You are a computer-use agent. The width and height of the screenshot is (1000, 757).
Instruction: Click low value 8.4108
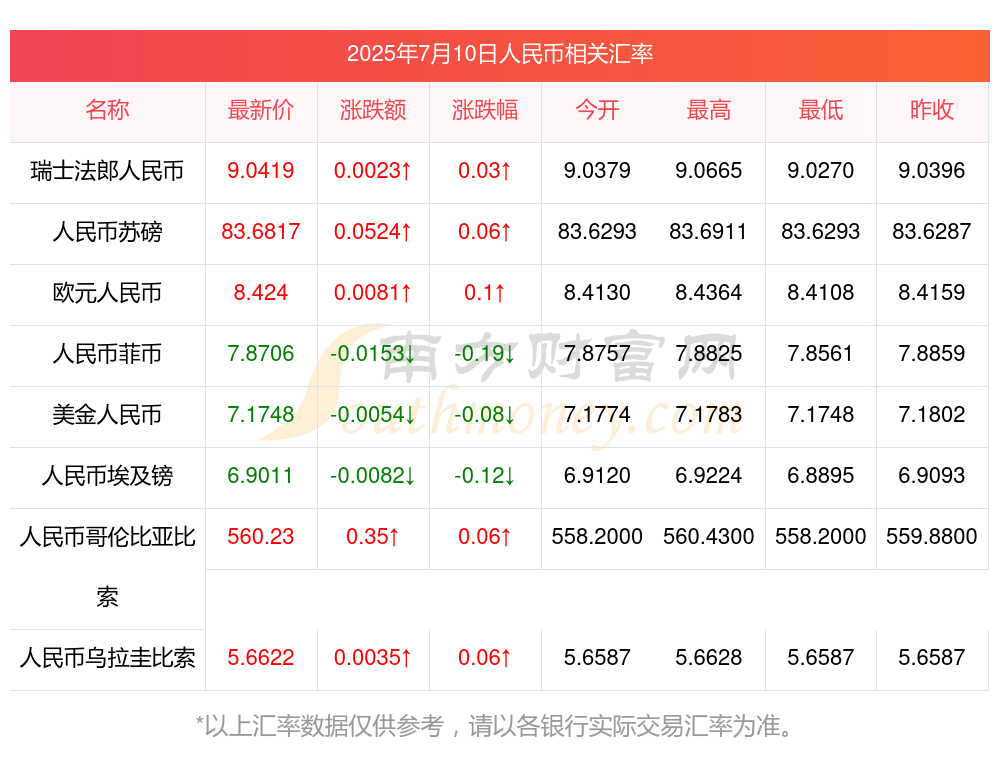pyautogui.click(x=821, y=293)
